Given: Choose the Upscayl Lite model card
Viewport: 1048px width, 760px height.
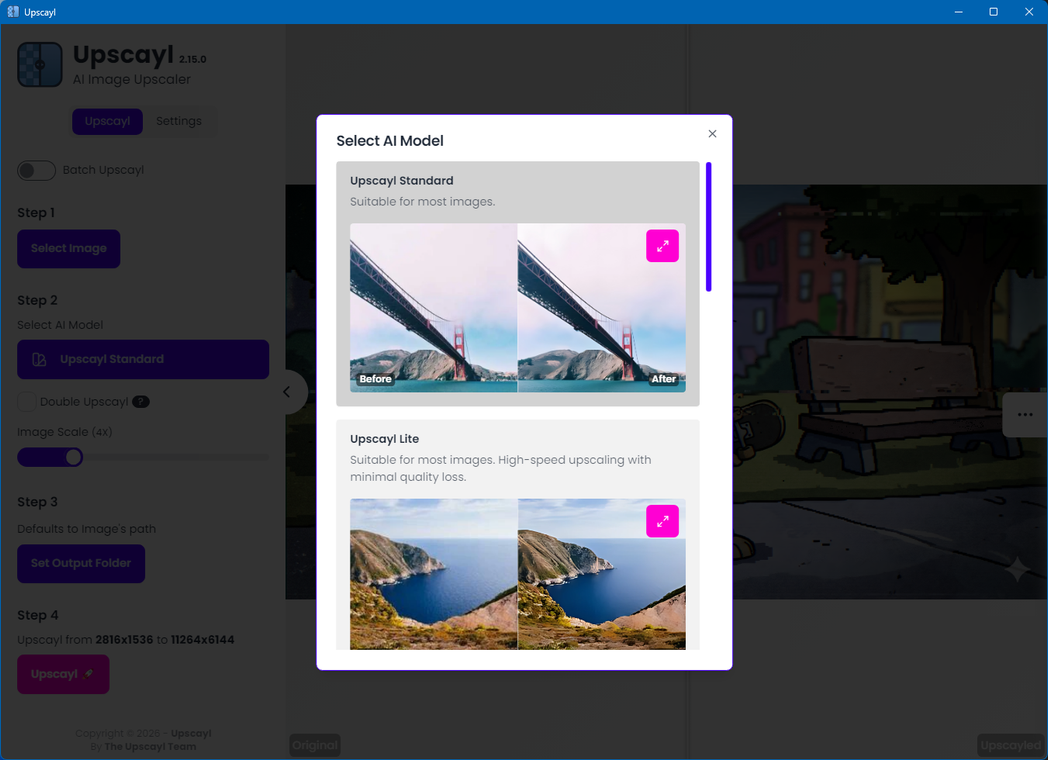Looking at the screenshot, I should tap(518, 535).
